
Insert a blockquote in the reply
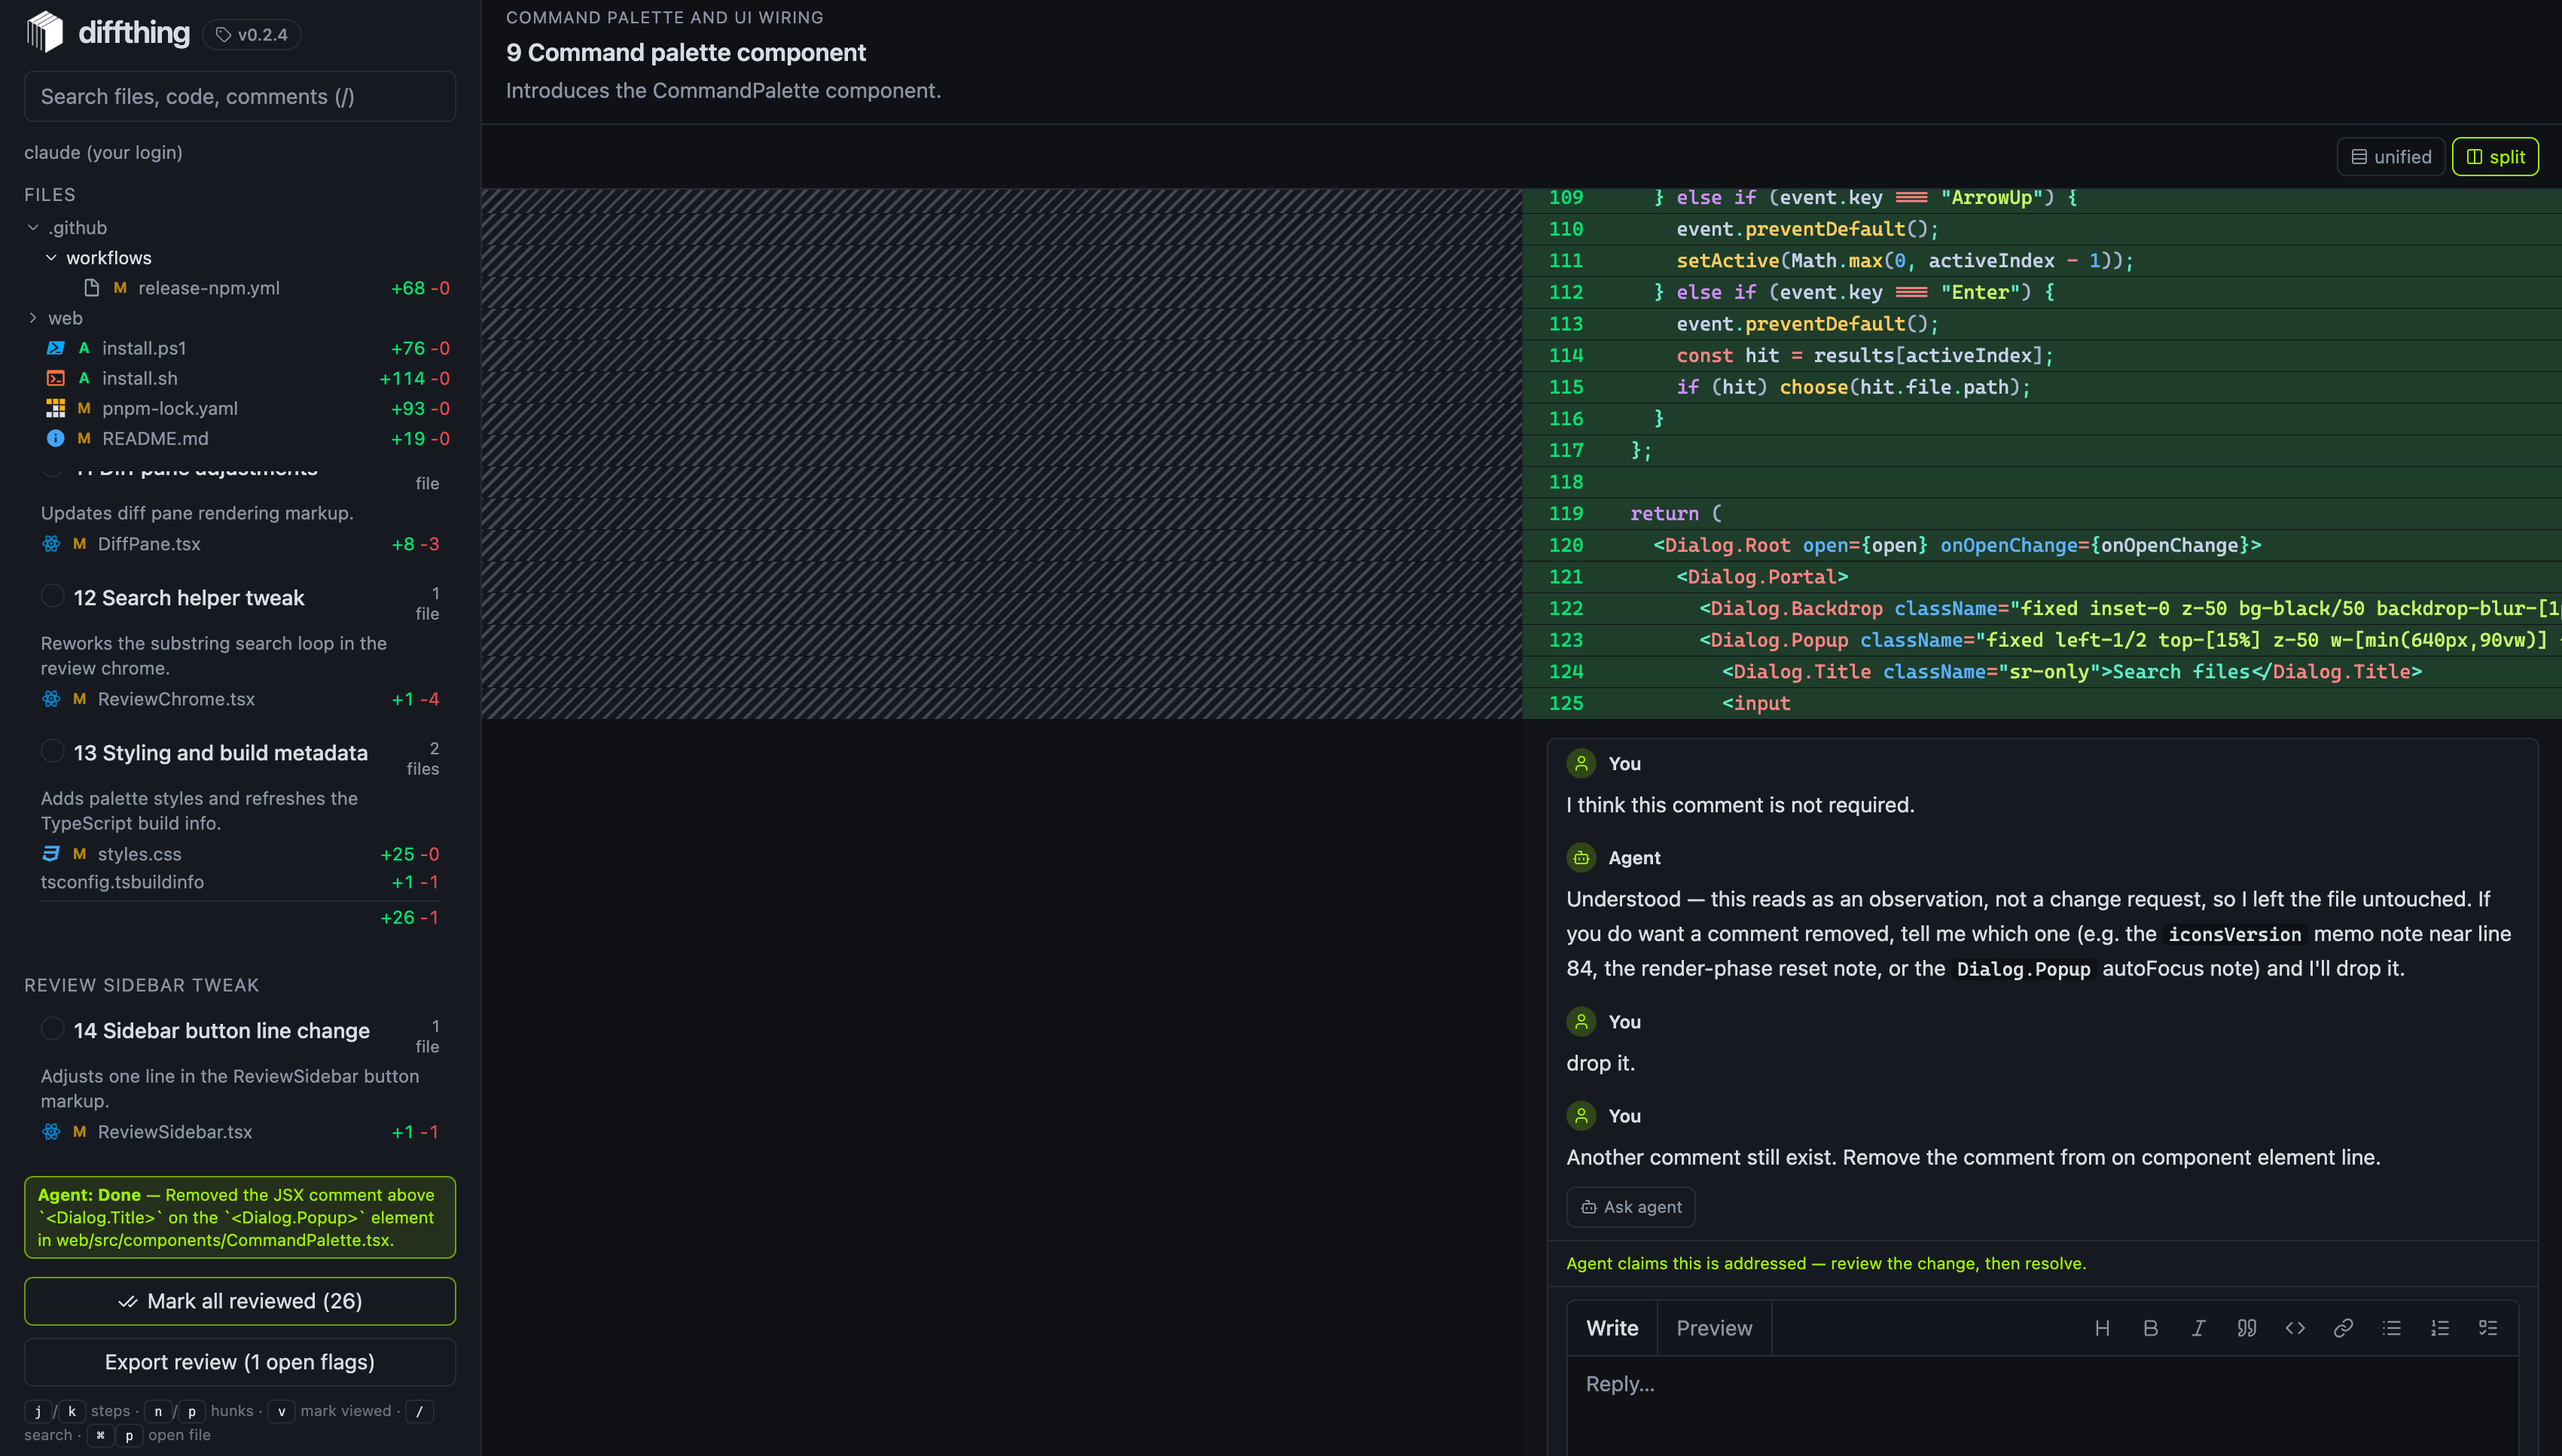click(x=2246, y=1328)
